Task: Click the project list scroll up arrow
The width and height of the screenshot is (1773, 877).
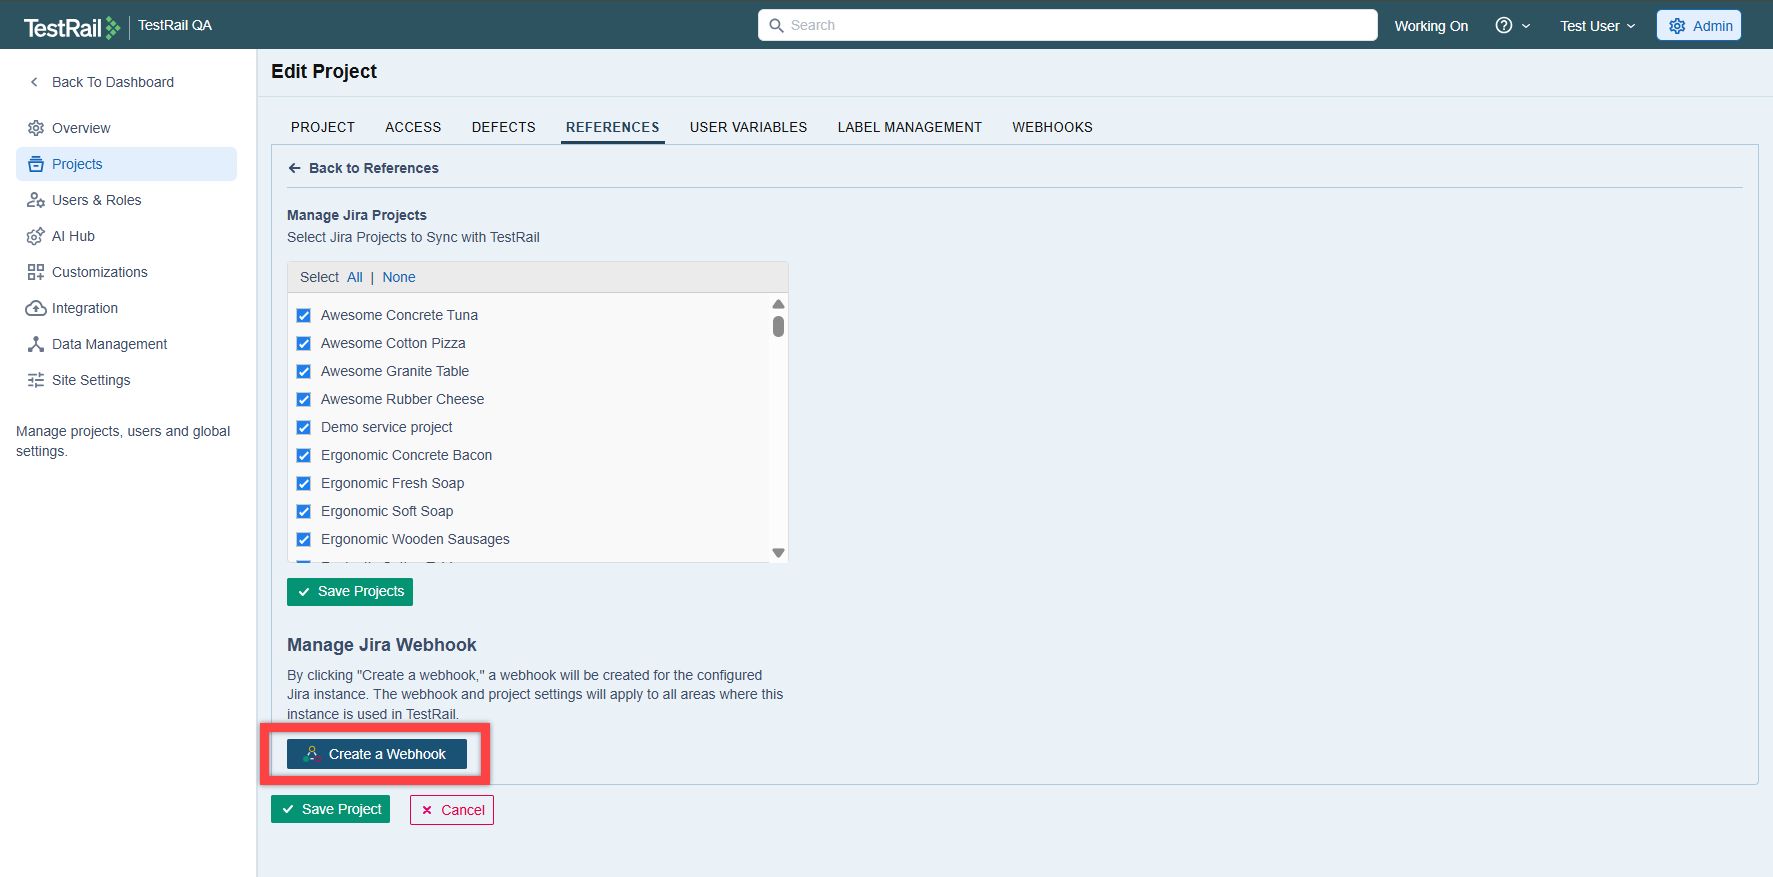Action: pos(778,304)
